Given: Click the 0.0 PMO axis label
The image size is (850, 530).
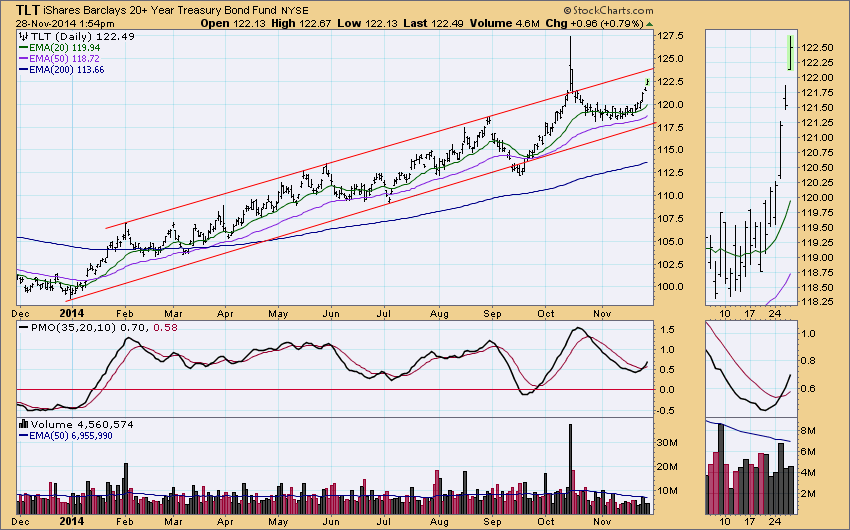Looking at the screenshot, I should [667, 390].
